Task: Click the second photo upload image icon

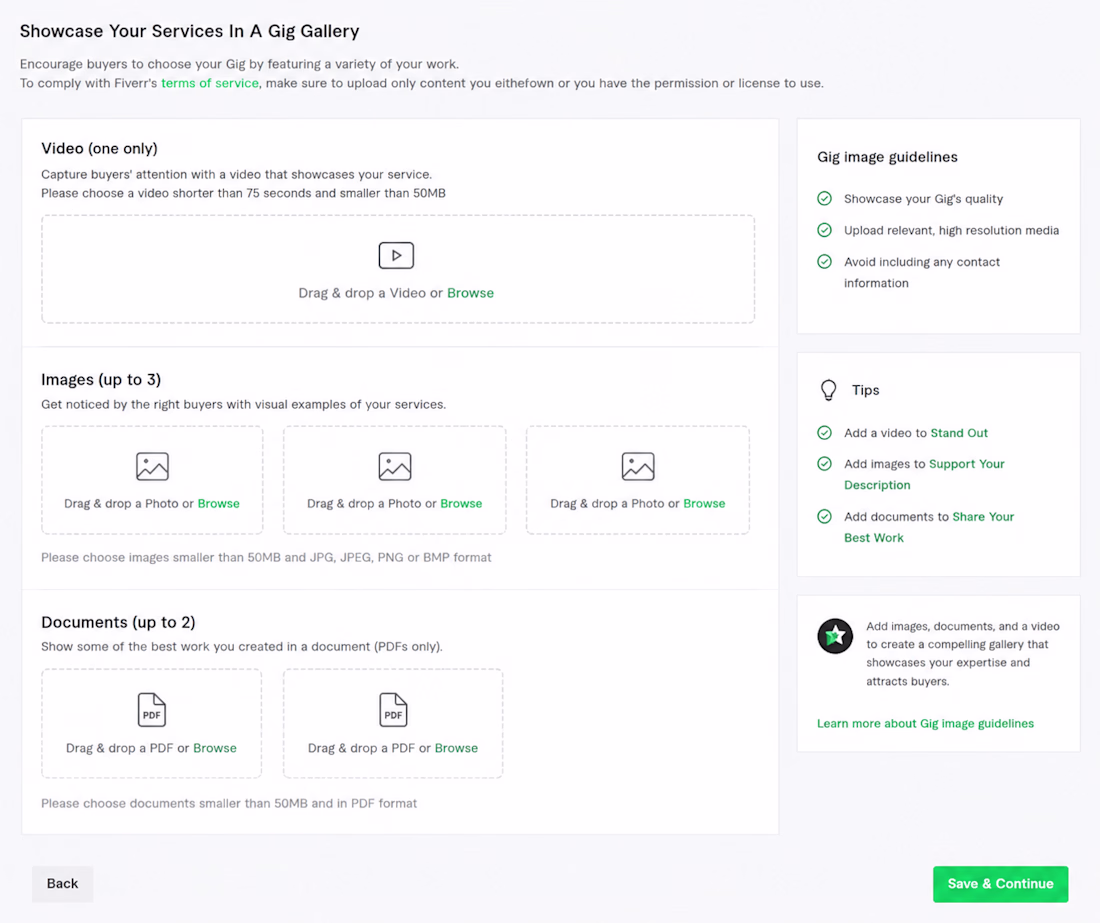Action: [395, 466]
